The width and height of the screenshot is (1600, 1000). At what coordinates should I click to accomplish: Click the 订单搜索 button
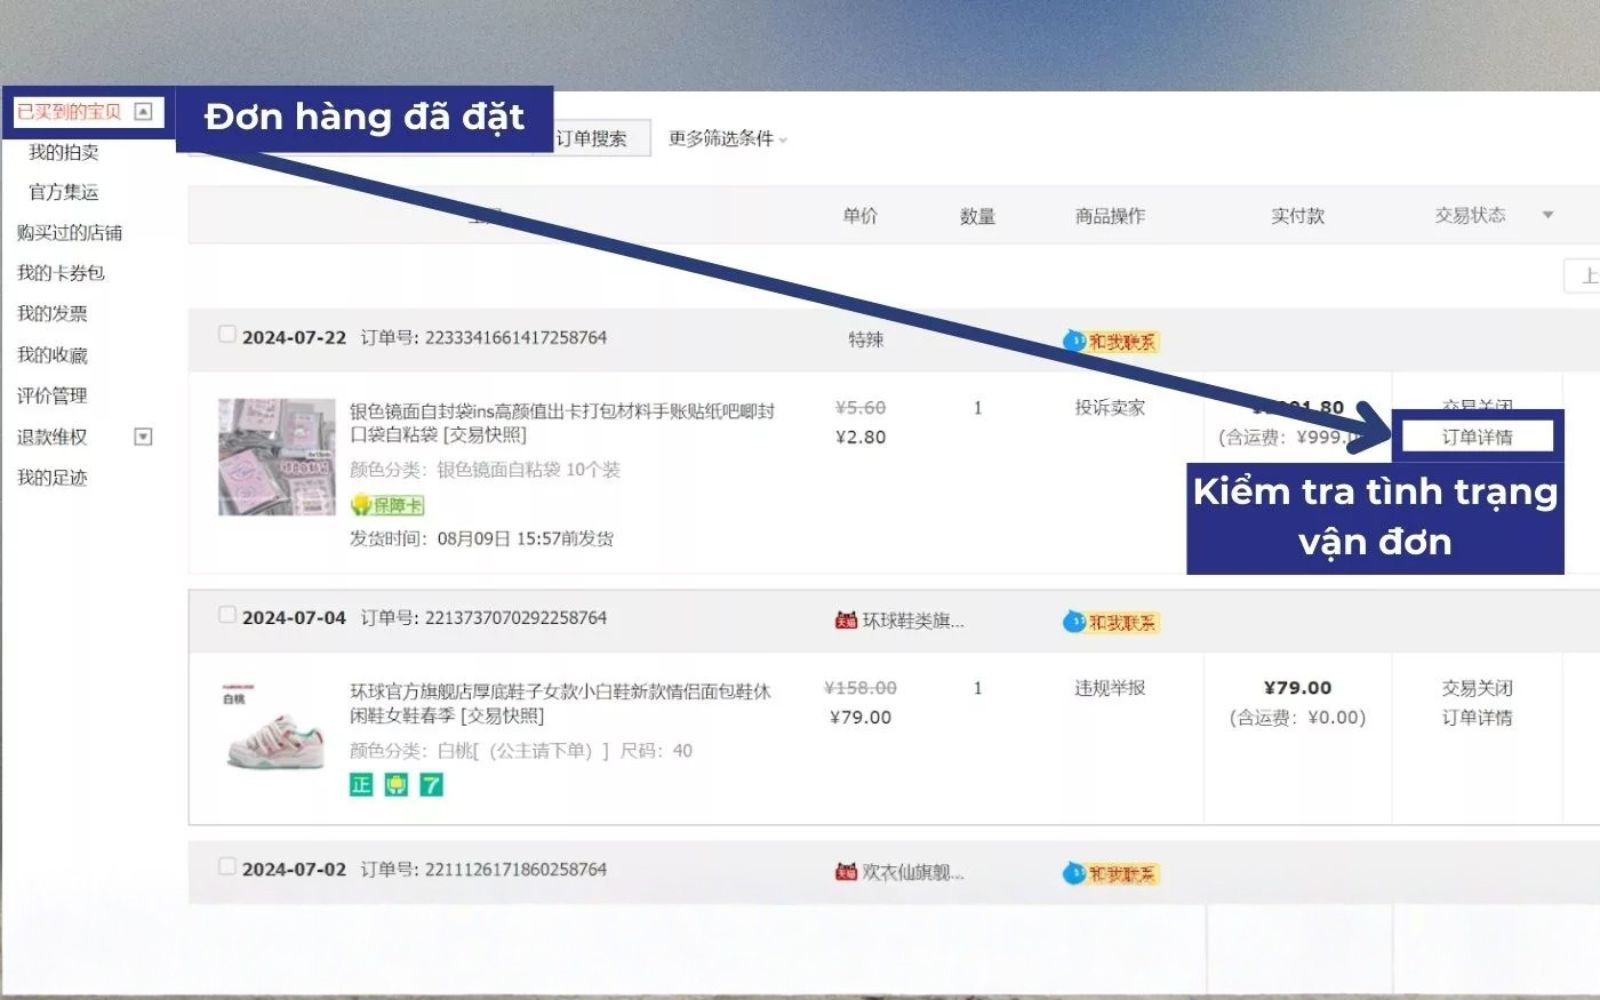point(596,138)
